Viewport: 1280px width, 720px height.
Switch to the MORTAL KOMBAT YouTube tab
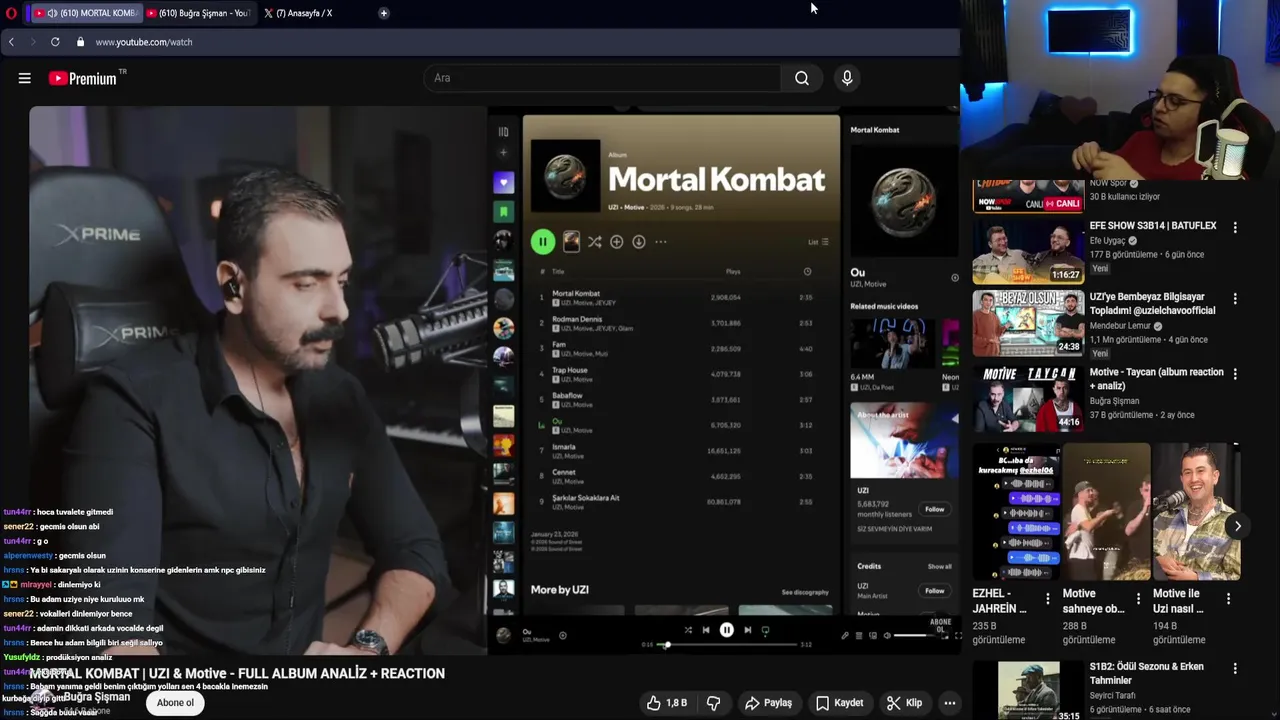pyautogui.click(x=85, y=13)
